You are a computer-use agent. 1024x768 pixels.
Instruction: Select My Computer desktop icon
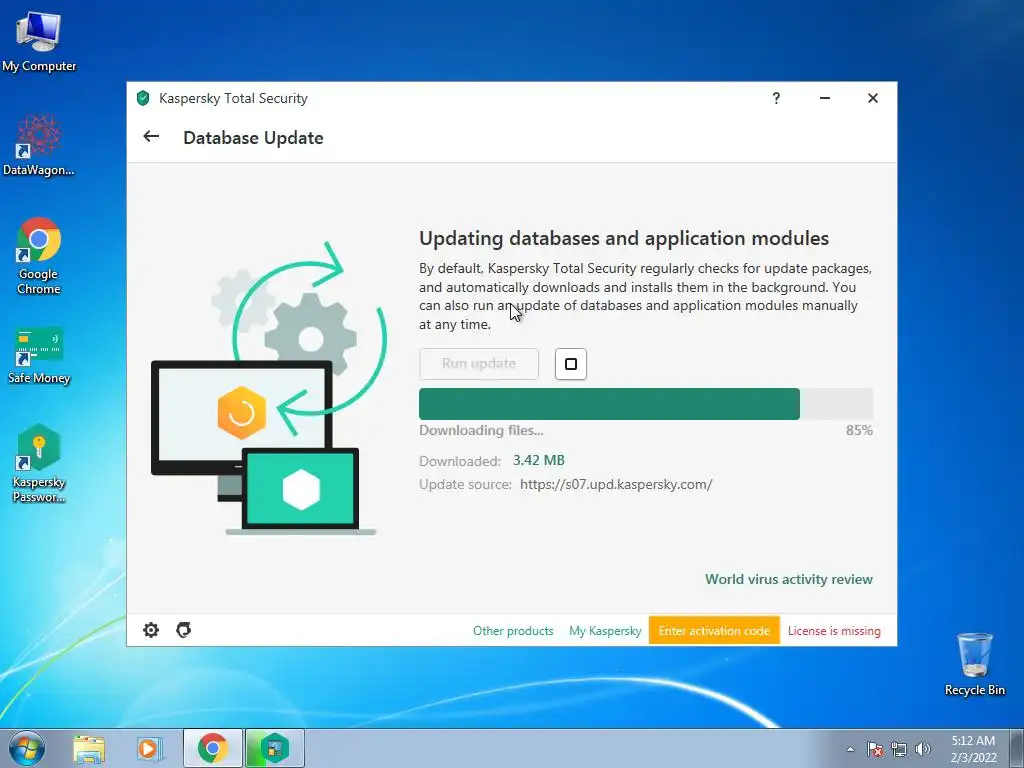click(x=39, y=41)
